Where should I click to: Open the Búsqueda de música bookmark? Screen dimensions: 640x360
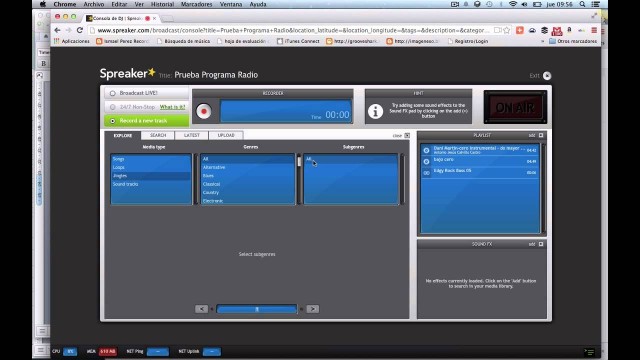[183, 41]
